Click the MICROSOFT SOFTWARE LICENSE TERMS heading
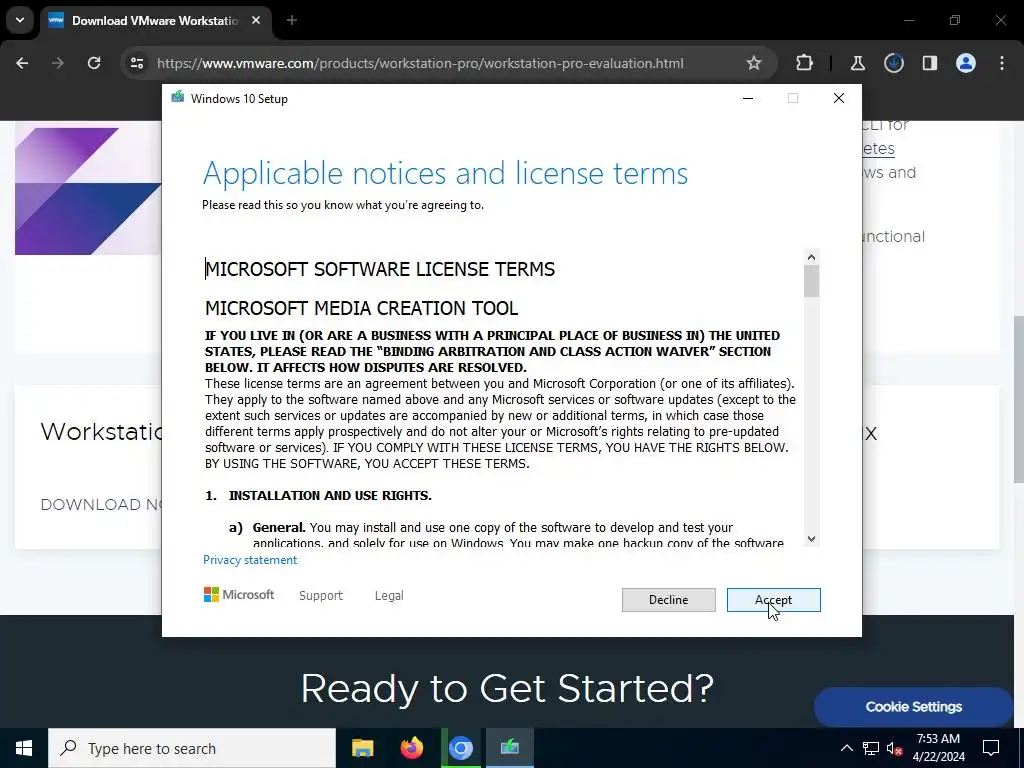 380,269
